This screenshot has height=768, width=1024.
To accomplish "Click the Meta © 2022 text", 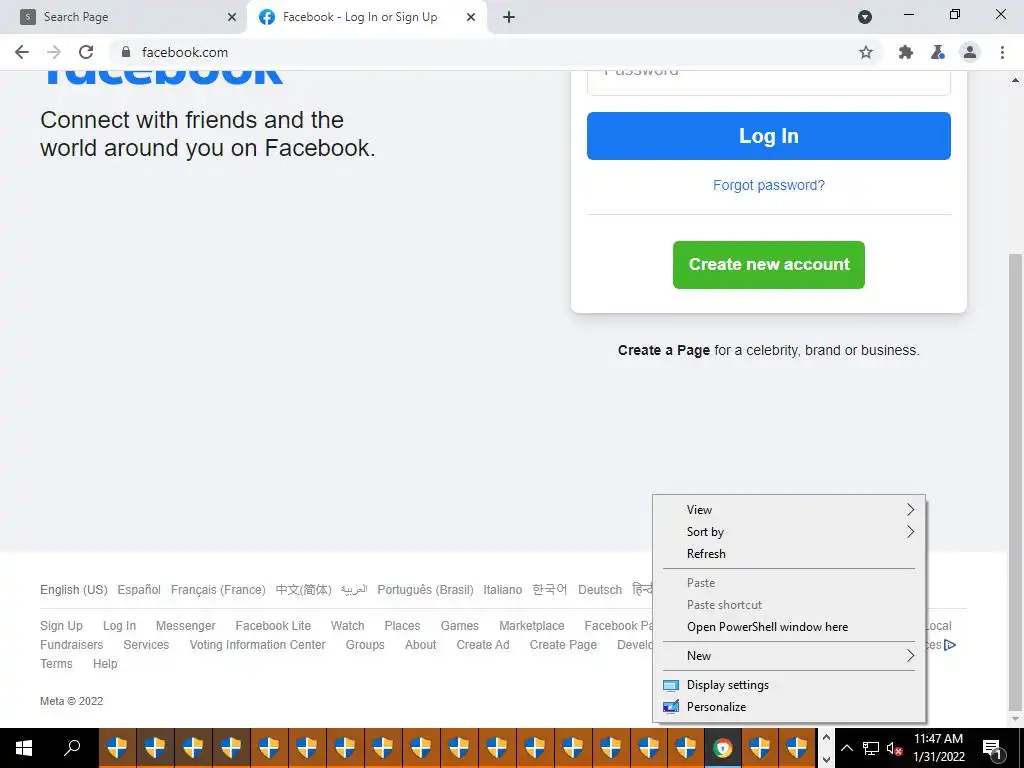I will pyautogui.click(x=71, y=701).
